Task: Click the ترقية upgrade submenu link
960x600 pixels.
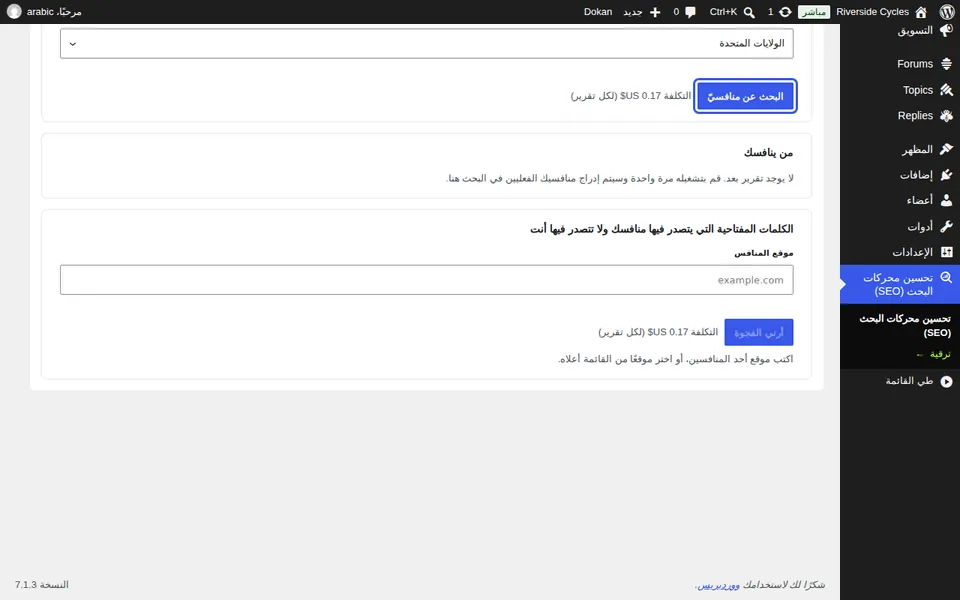Action: 934,354
